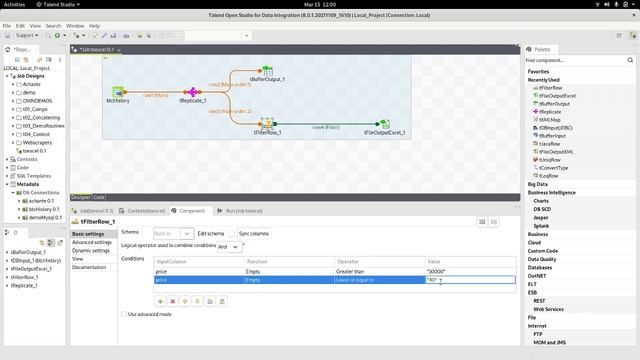
Task: Click the Greater than operator cell
Action: pyautogui.click(x=380, y=271)
